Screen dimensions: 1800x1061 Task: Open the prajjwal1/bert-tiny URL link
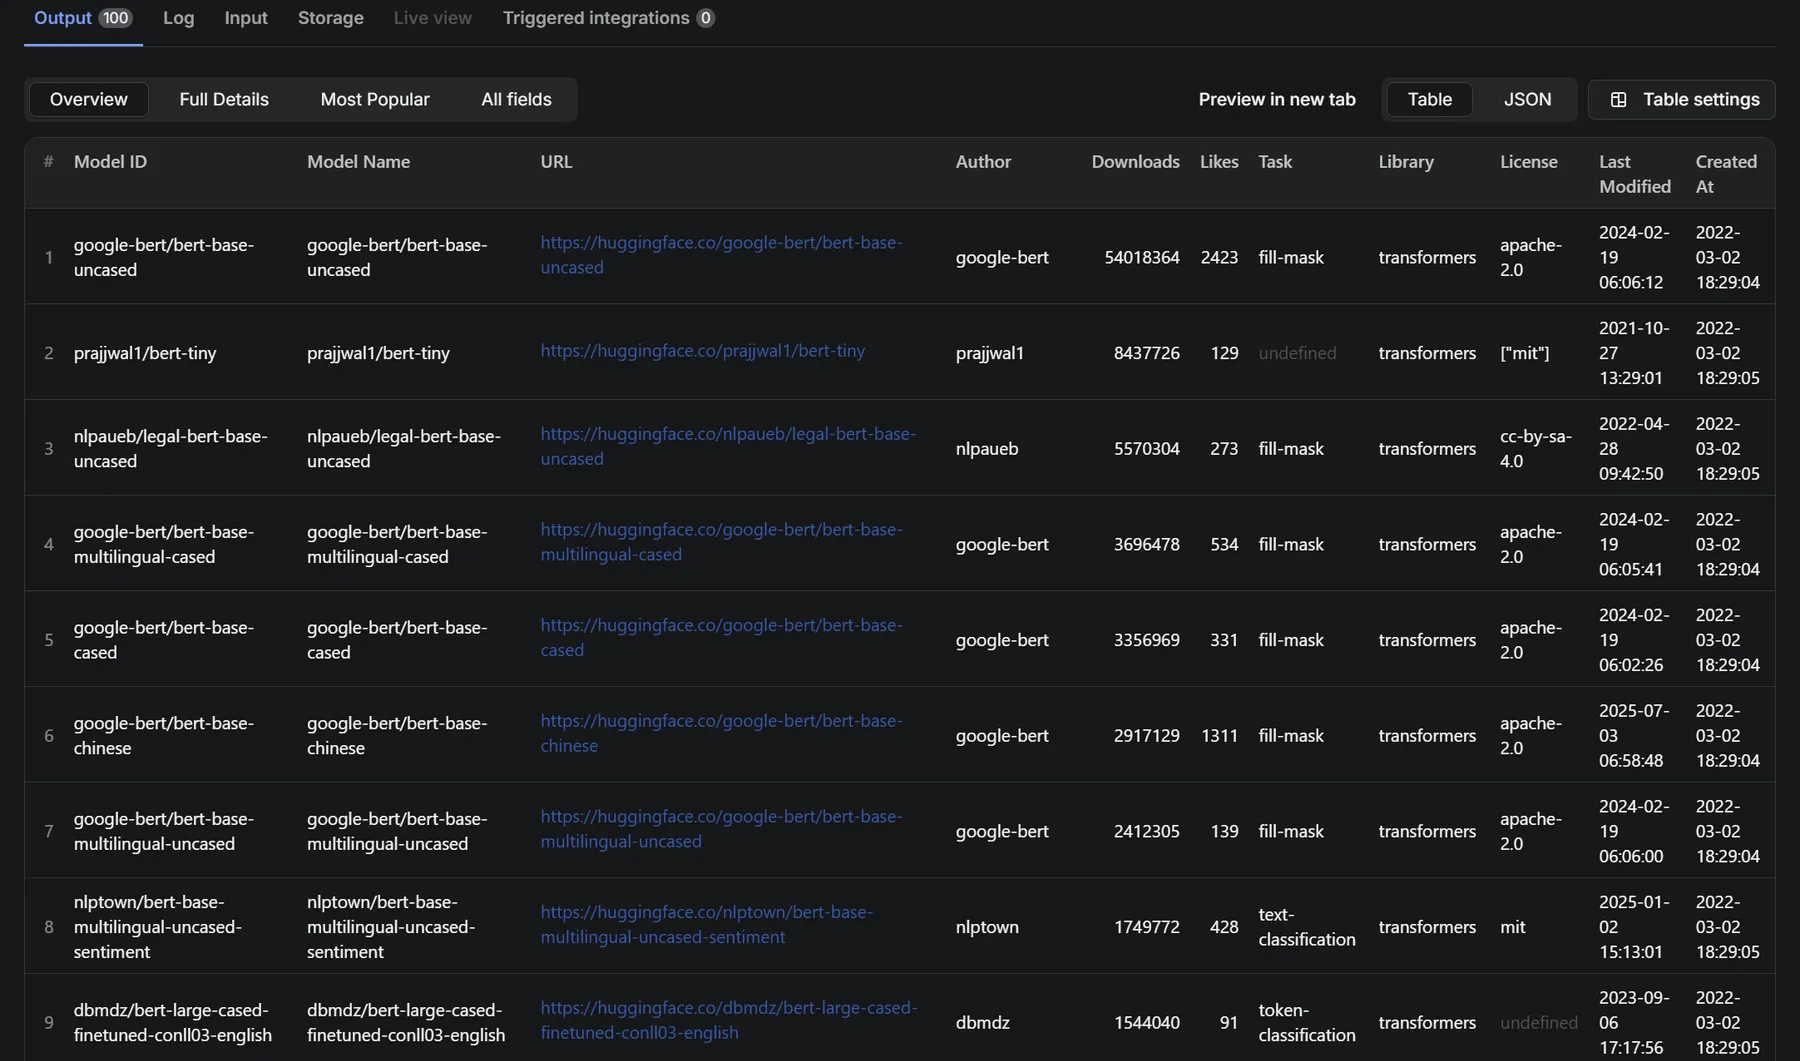702,351
